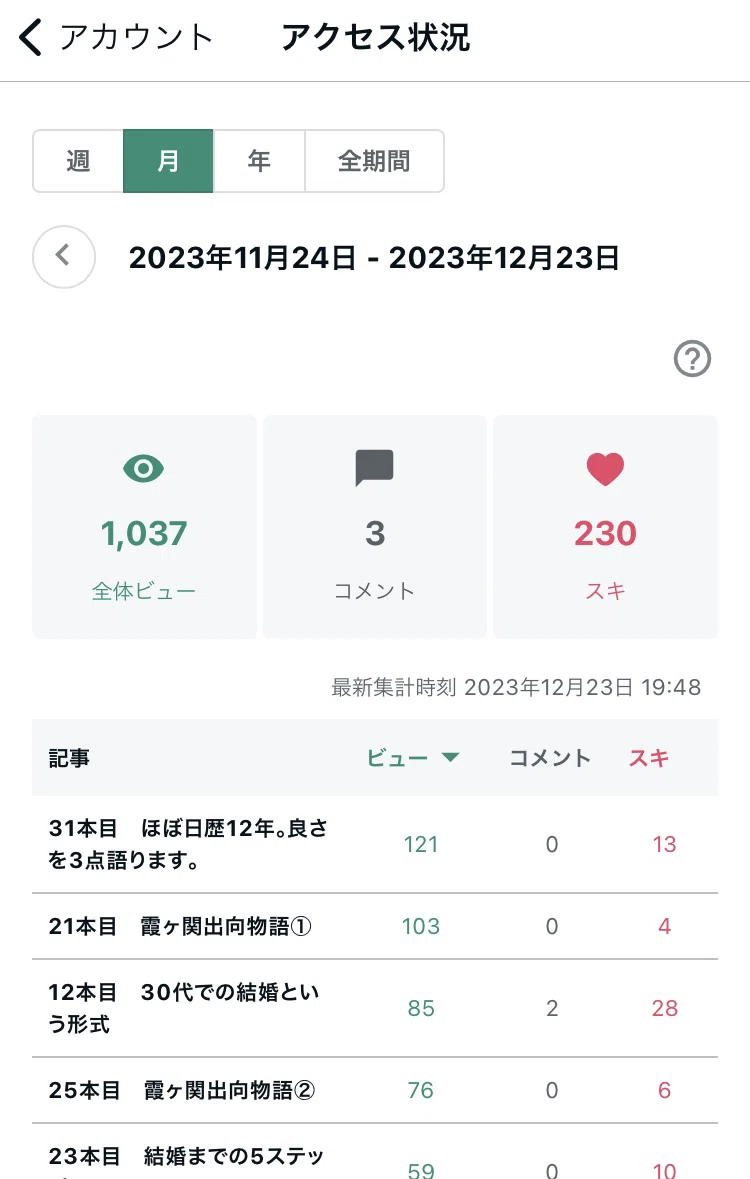
Task: Click the ビュー sort arrow triangle
Action: click(451, 757)
